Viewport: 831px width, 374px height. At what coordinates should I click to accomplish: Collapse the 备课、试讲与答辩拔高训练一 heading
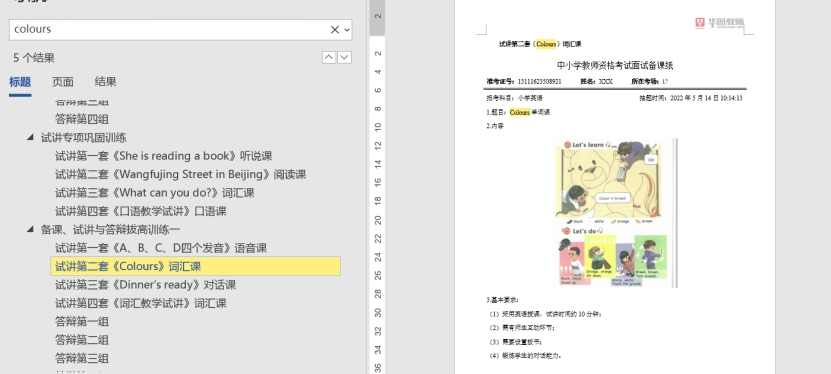tap(30, 229)
